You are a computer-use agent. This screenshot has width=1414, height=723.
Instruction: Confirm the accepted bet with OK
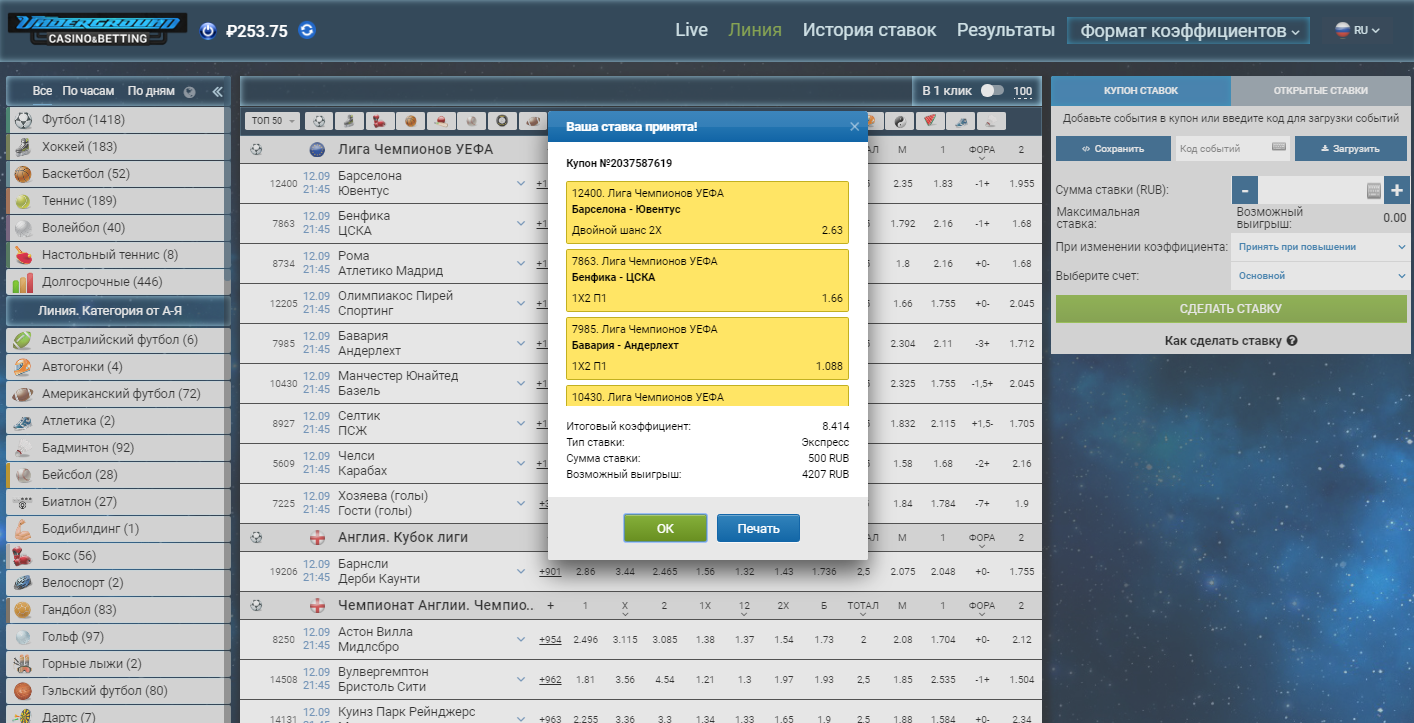click(665, 528)
